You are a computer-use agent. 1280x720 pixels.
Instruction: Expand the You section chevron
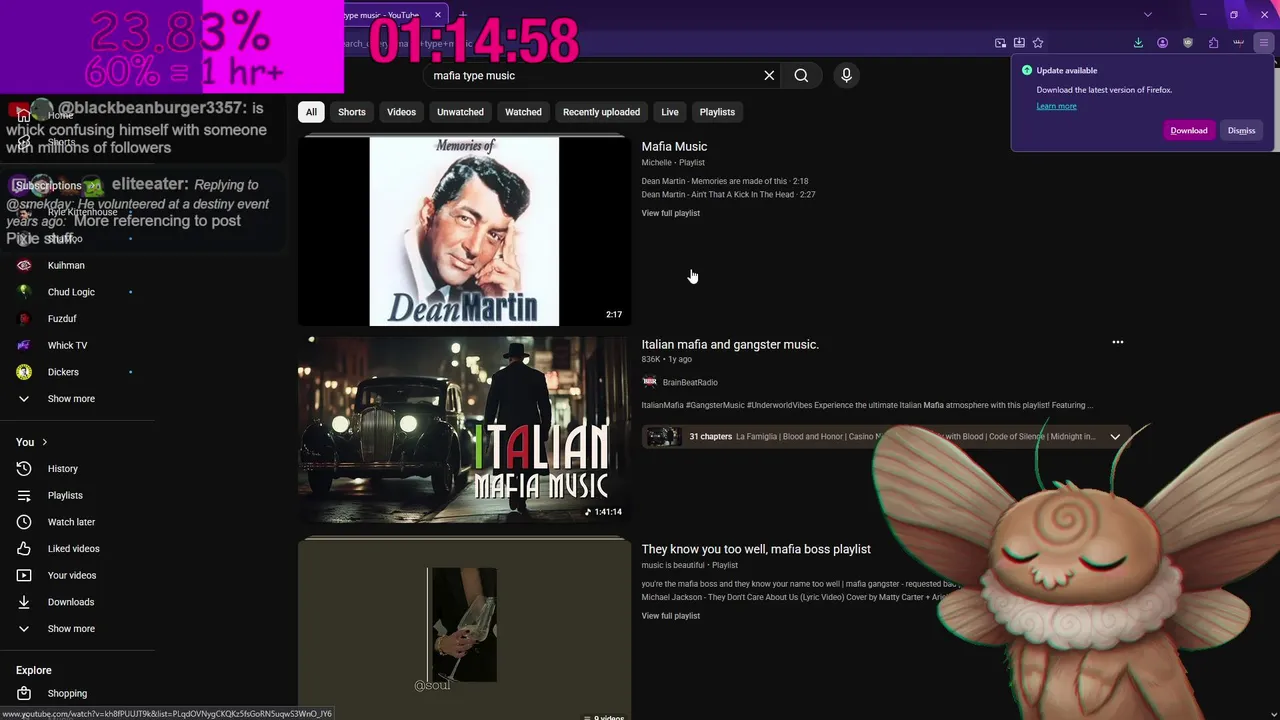click(44, 442)
